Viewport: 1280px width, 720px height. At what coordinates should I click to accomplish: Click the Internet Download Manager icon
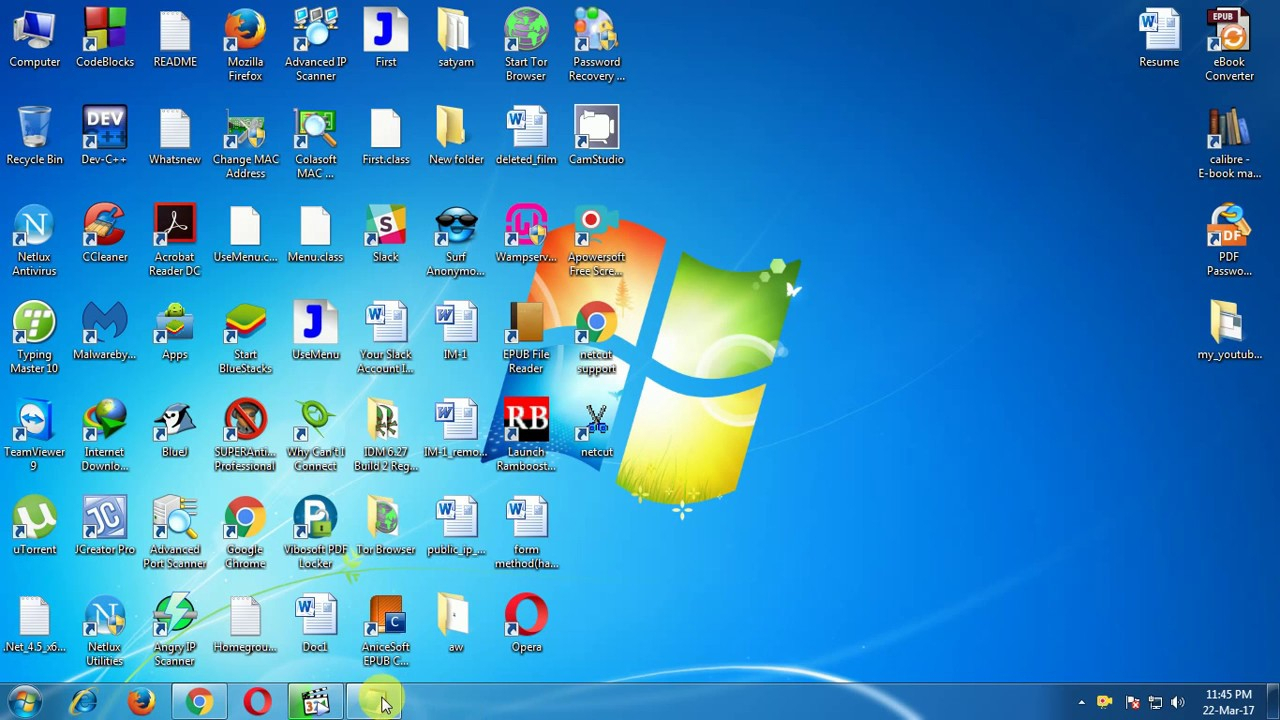click(x=105, y=436)
